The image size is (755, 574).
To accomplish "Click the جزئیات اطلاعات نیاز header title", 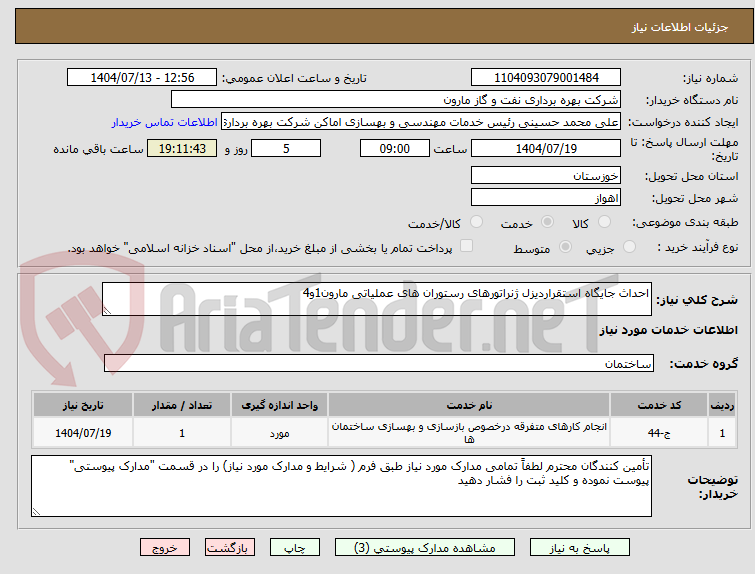I will pos(680,27).
